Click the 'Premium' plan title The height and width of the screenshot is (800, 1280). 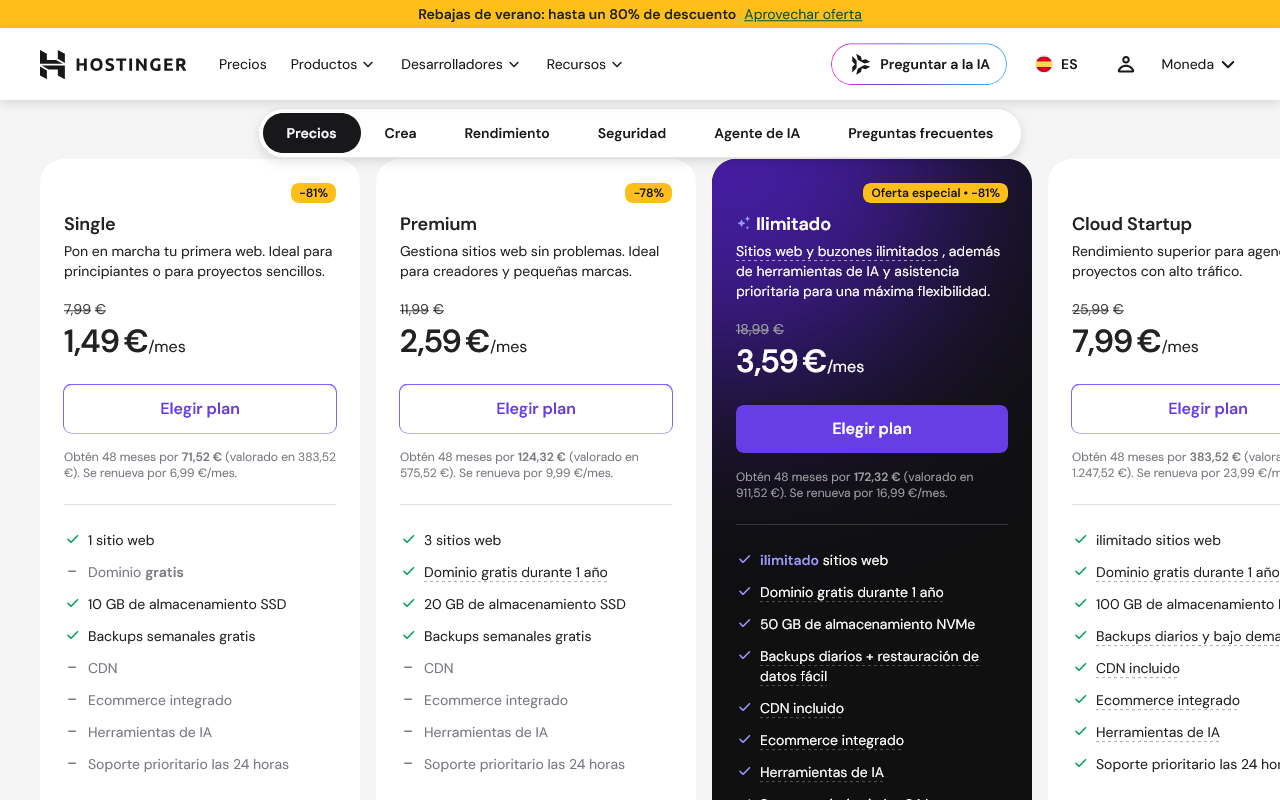[x=438, y=224]
